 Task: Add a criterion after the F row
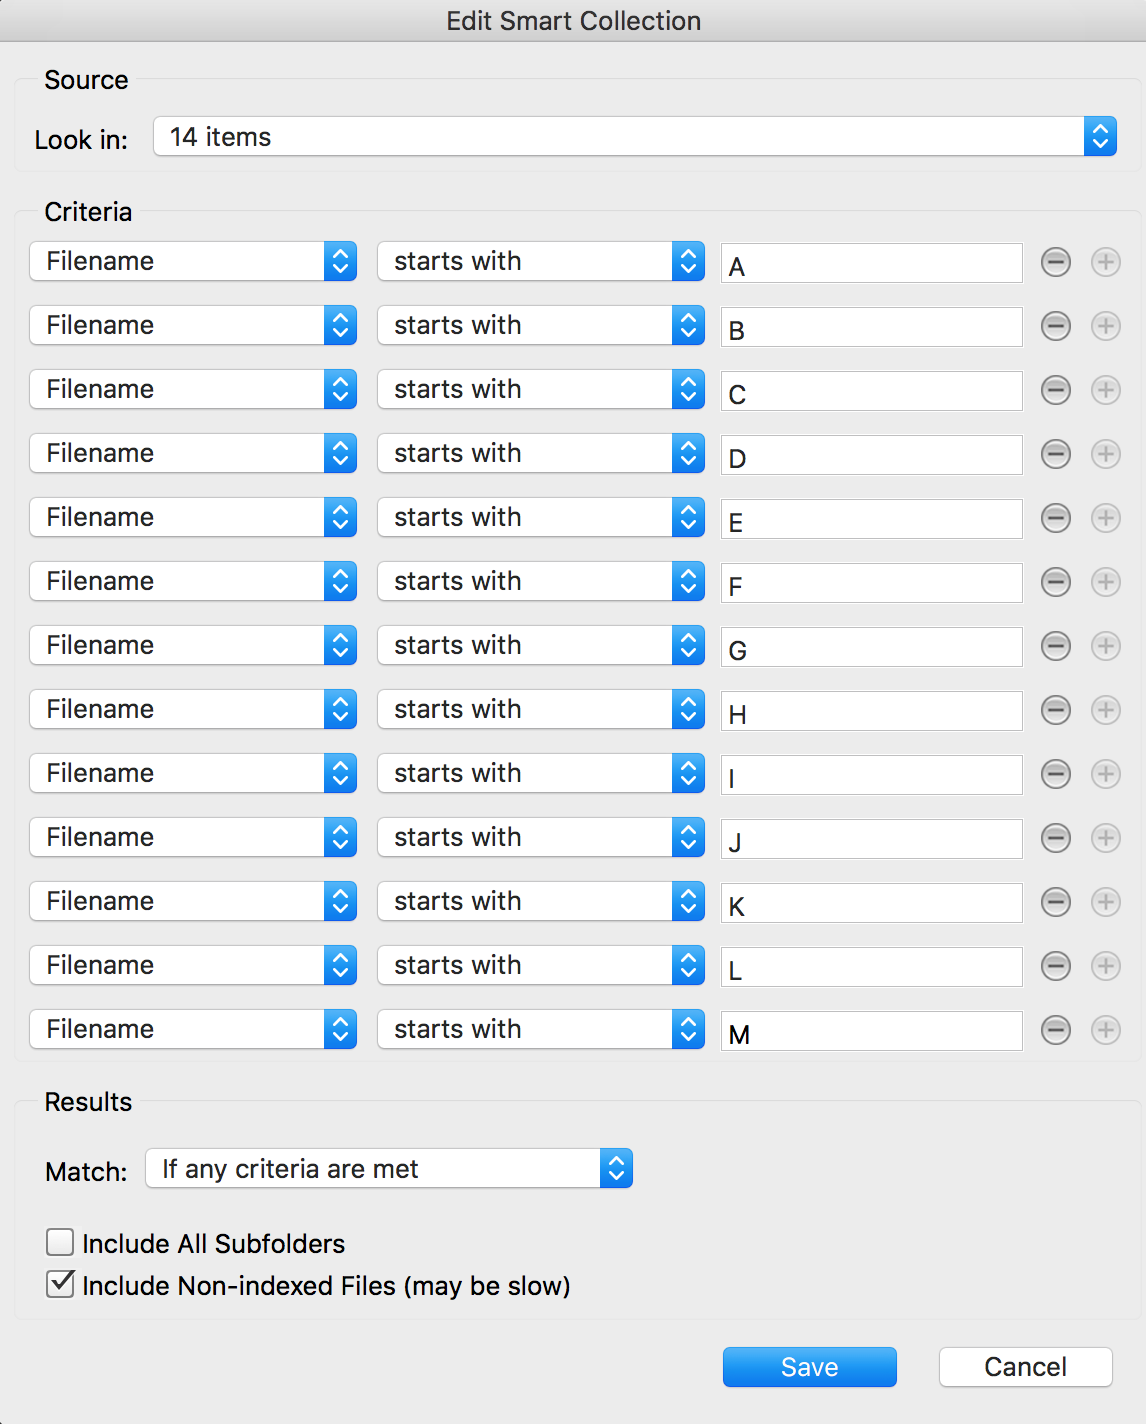click(1106, 582)
